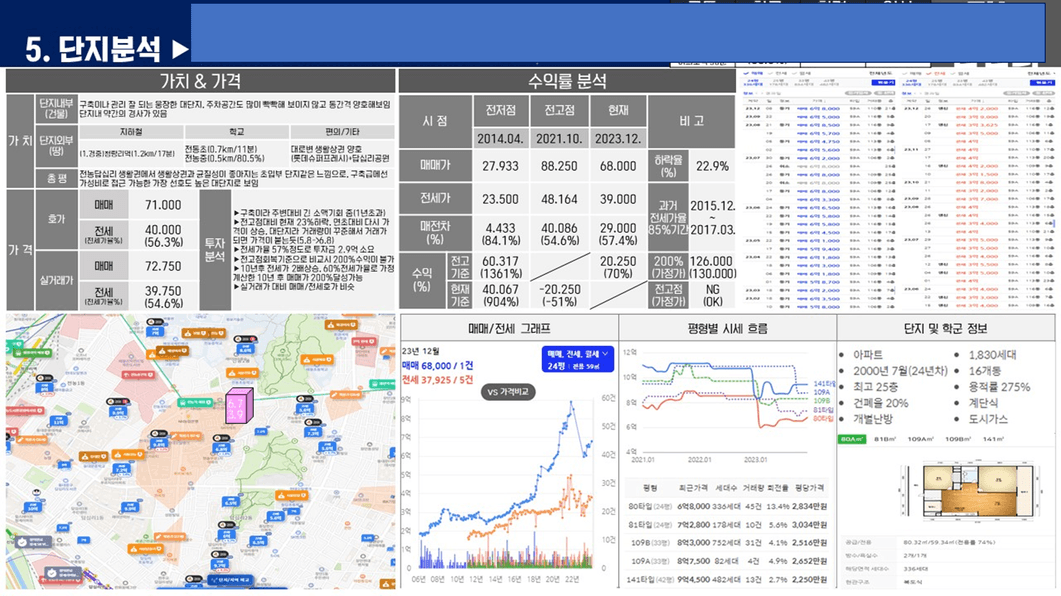This screenshot has width=1061, height=596.
Task: Click the 건폐율 20% bullet item
Action: click(x=880, y=403)
